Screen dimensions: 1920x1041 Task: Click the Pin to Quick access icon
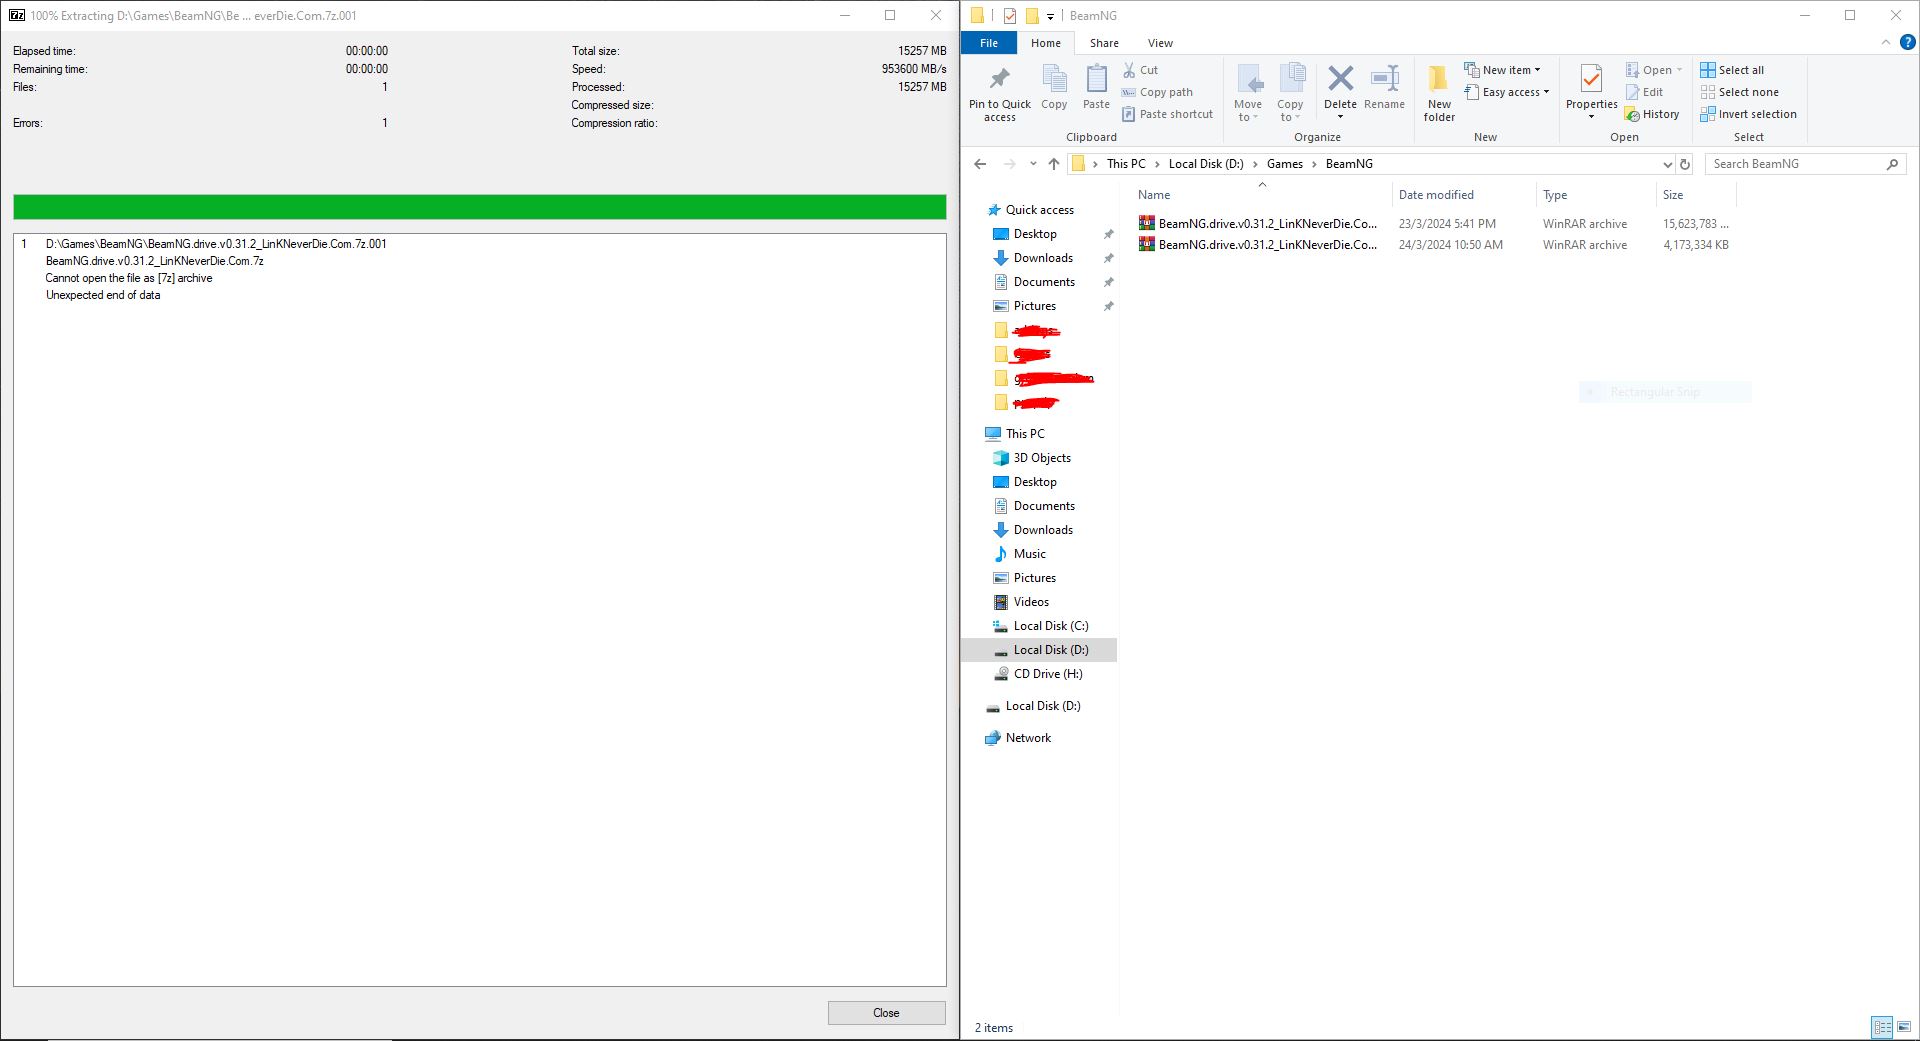click(x=999, y=80)
